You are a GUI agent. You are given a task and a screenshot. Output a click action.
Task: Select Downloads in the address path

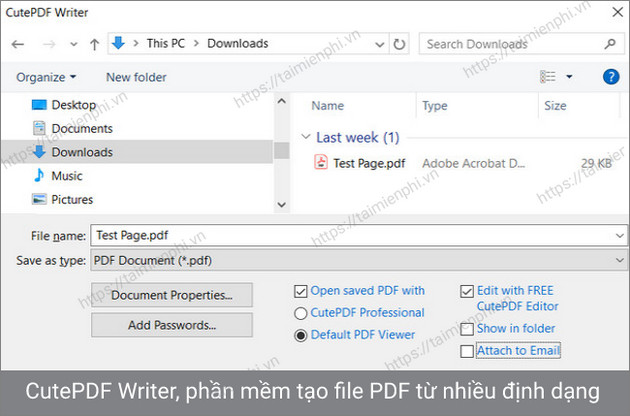[237, 43]
